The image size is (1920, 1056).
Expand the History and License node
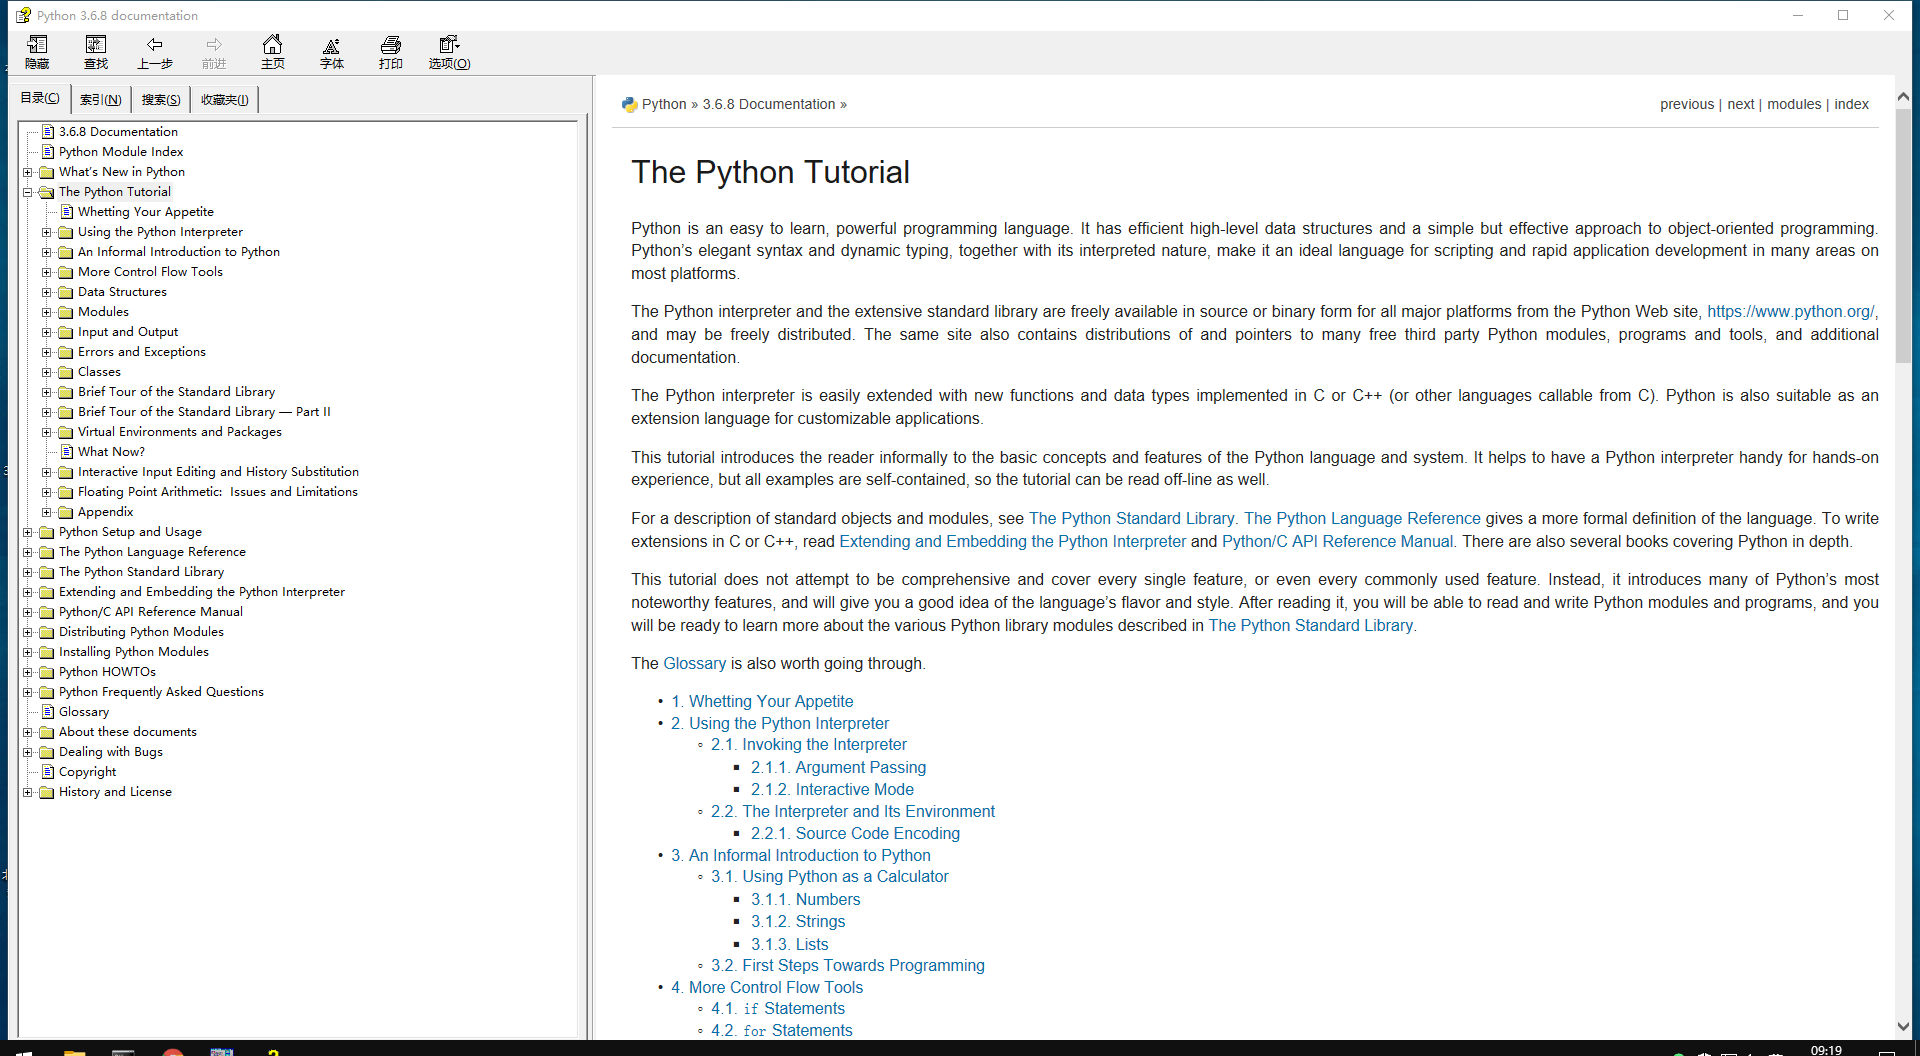[x=28, y=792]
